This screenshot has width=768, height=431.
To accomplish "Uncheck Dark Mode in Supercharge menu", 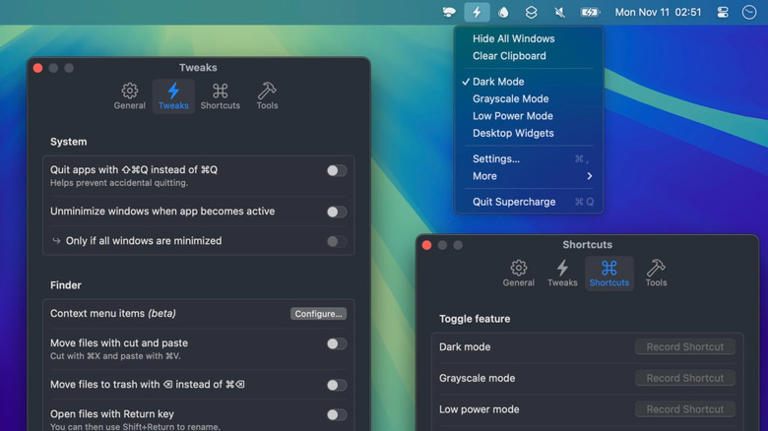I will click(529, 81).
